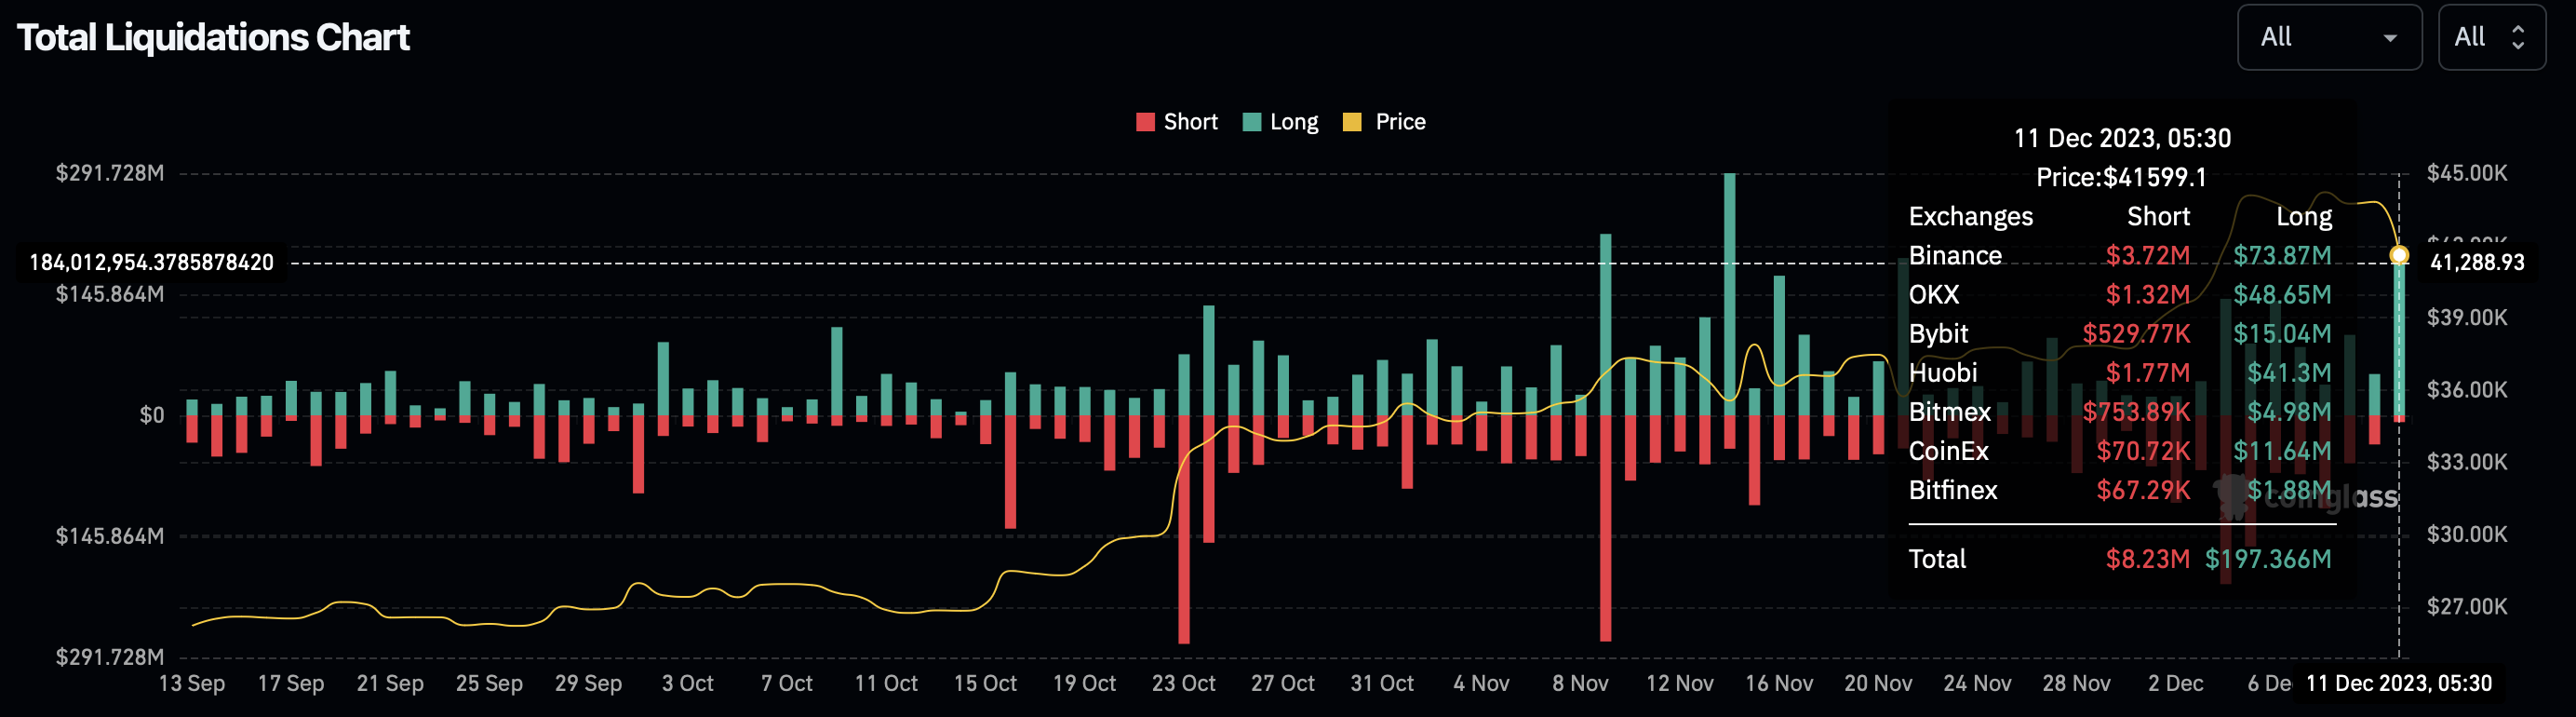The height and width of the screenshot is (717, 2576).
Task: Open the right All selector box
Action: (2491, 37)
